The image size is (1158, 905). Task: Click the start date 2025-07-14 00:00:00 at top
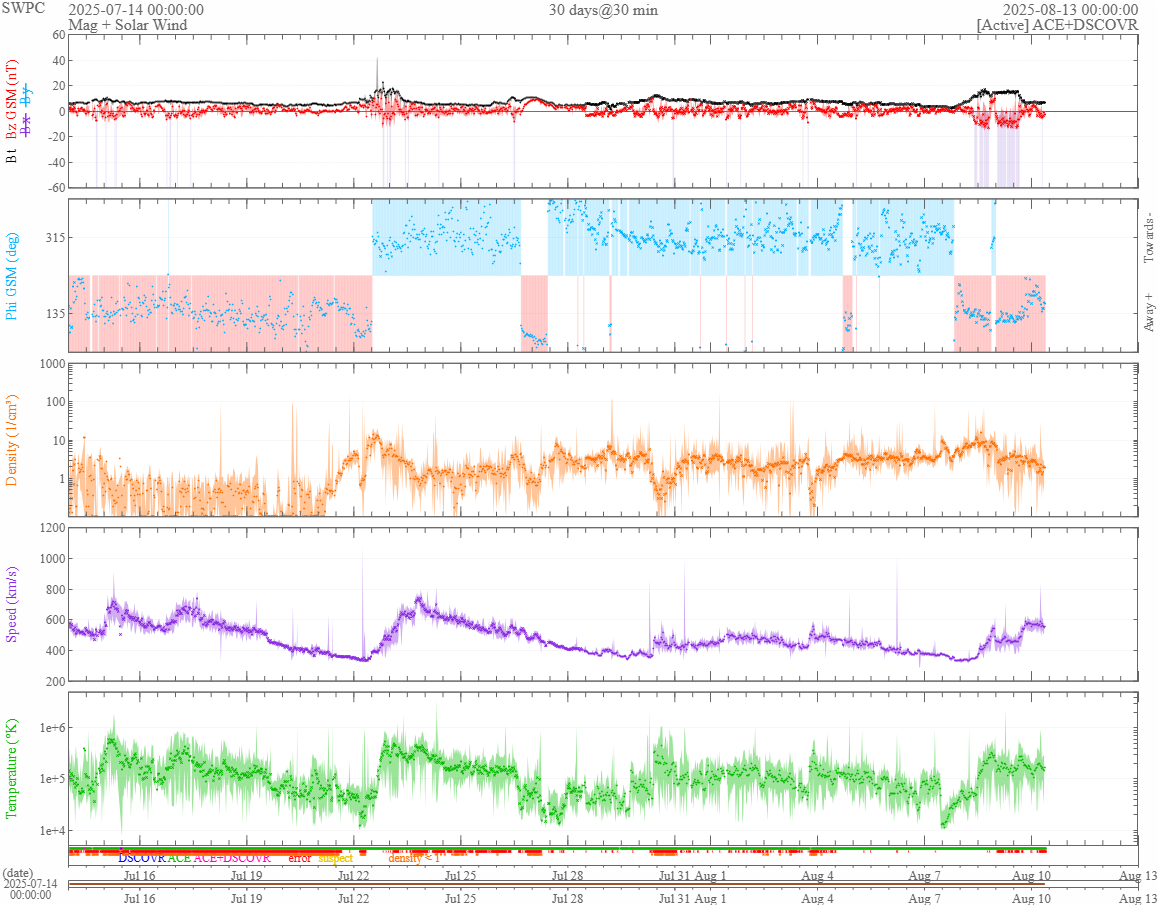136,10
